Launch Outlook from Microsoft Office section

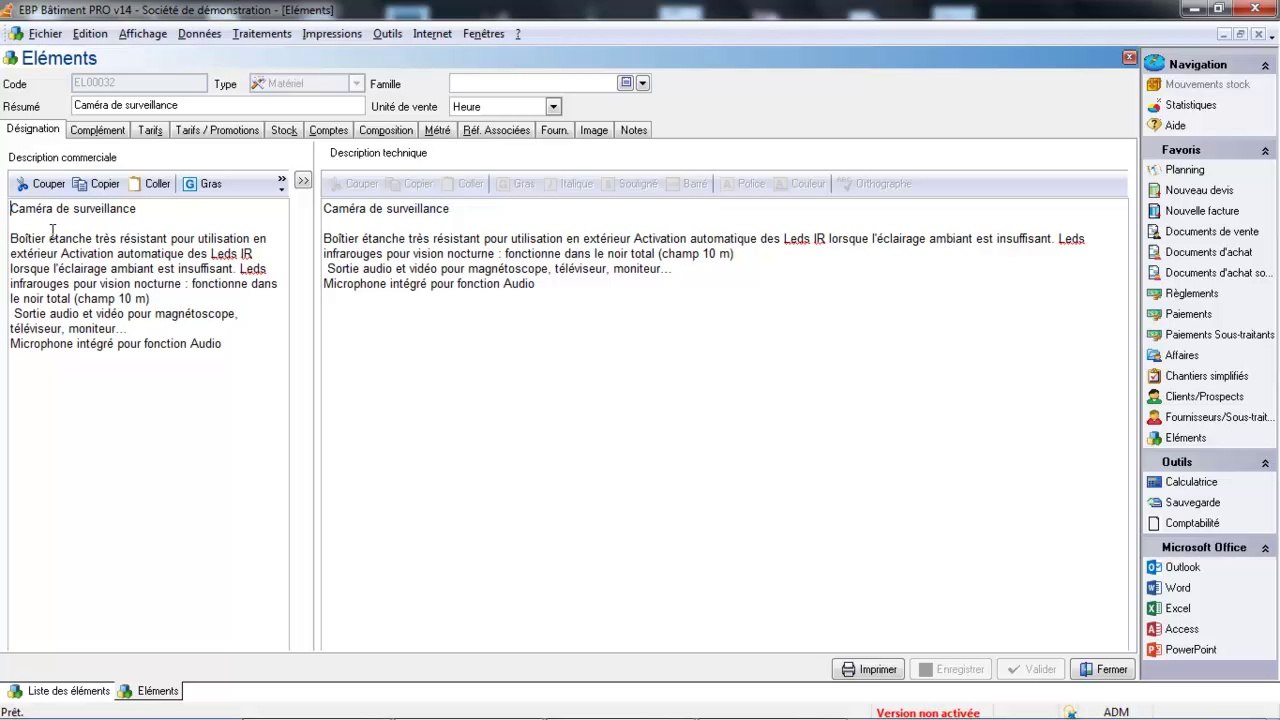pyautogui.click(x=1173, y=567)
